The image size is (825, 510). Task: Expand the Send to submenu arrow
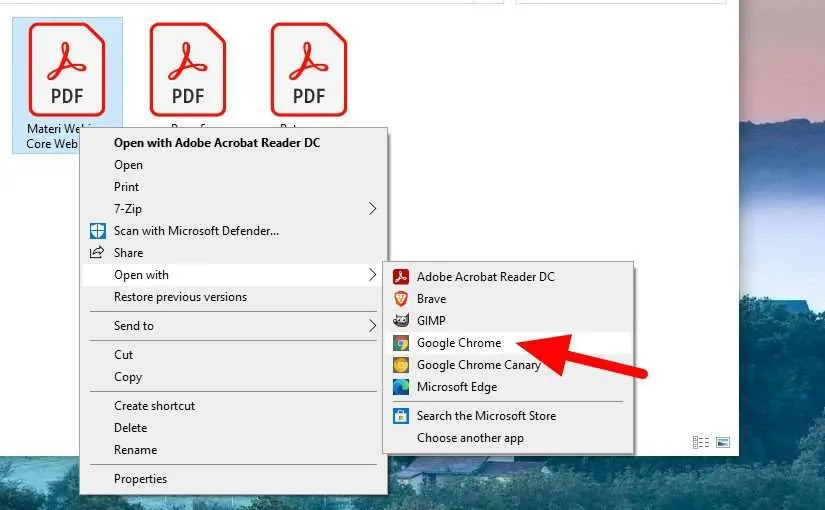(x=373, y=326)
